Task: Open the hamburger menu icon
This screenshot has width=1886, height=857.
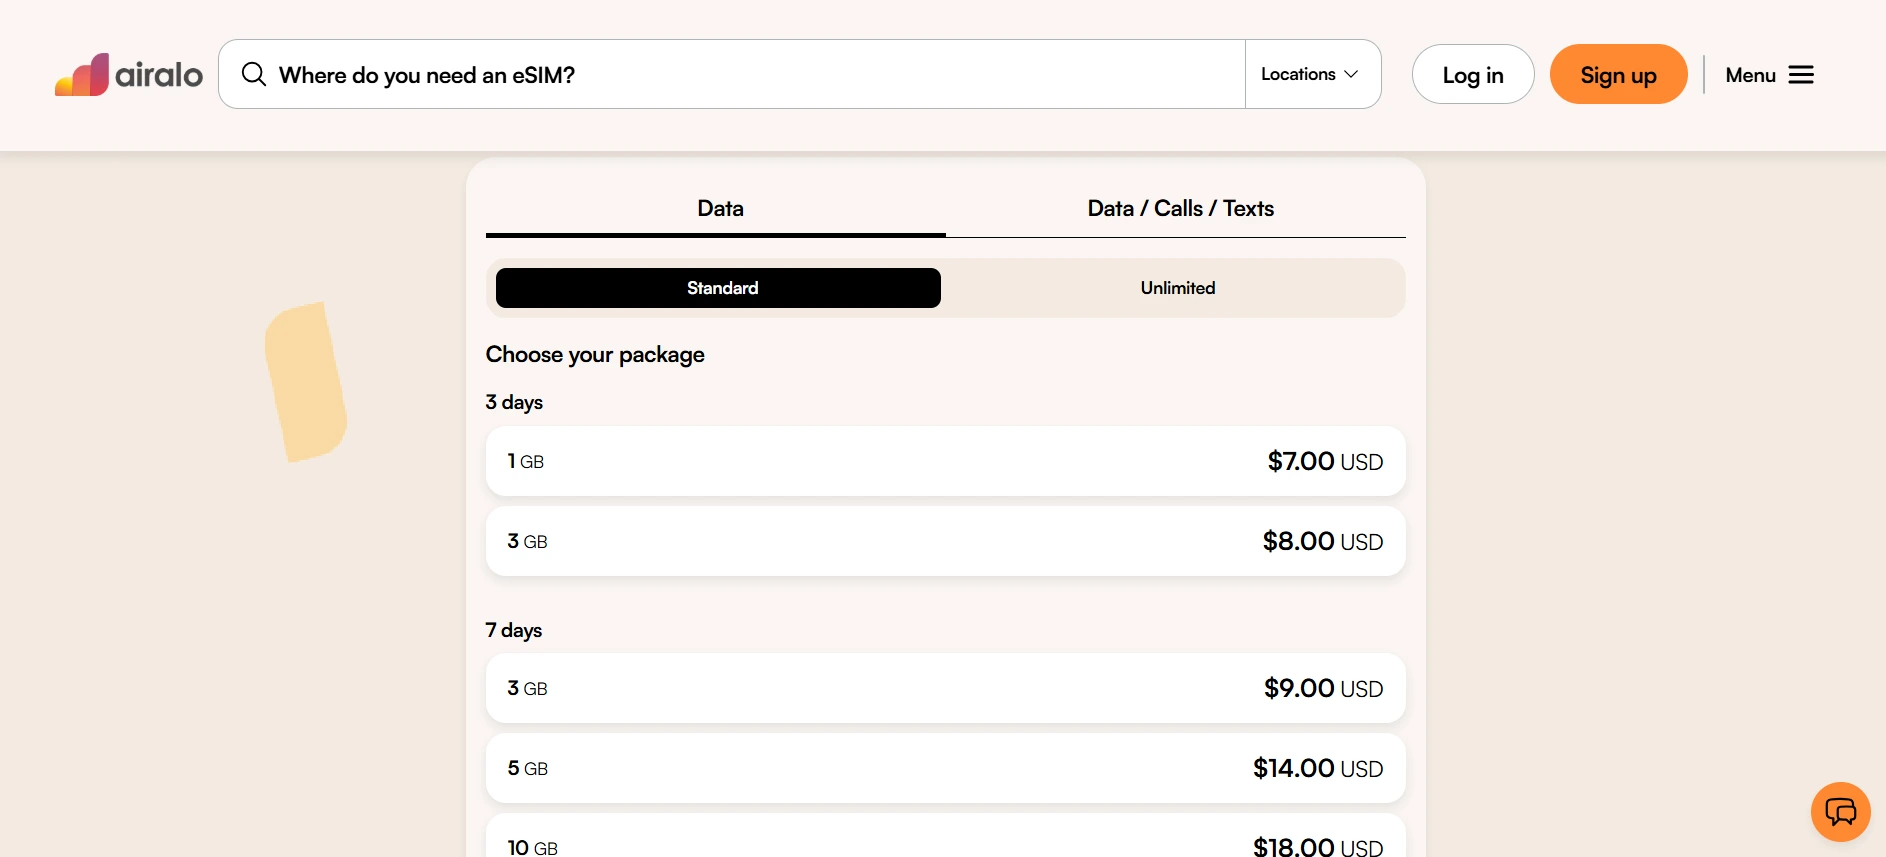Action: 1801,75
